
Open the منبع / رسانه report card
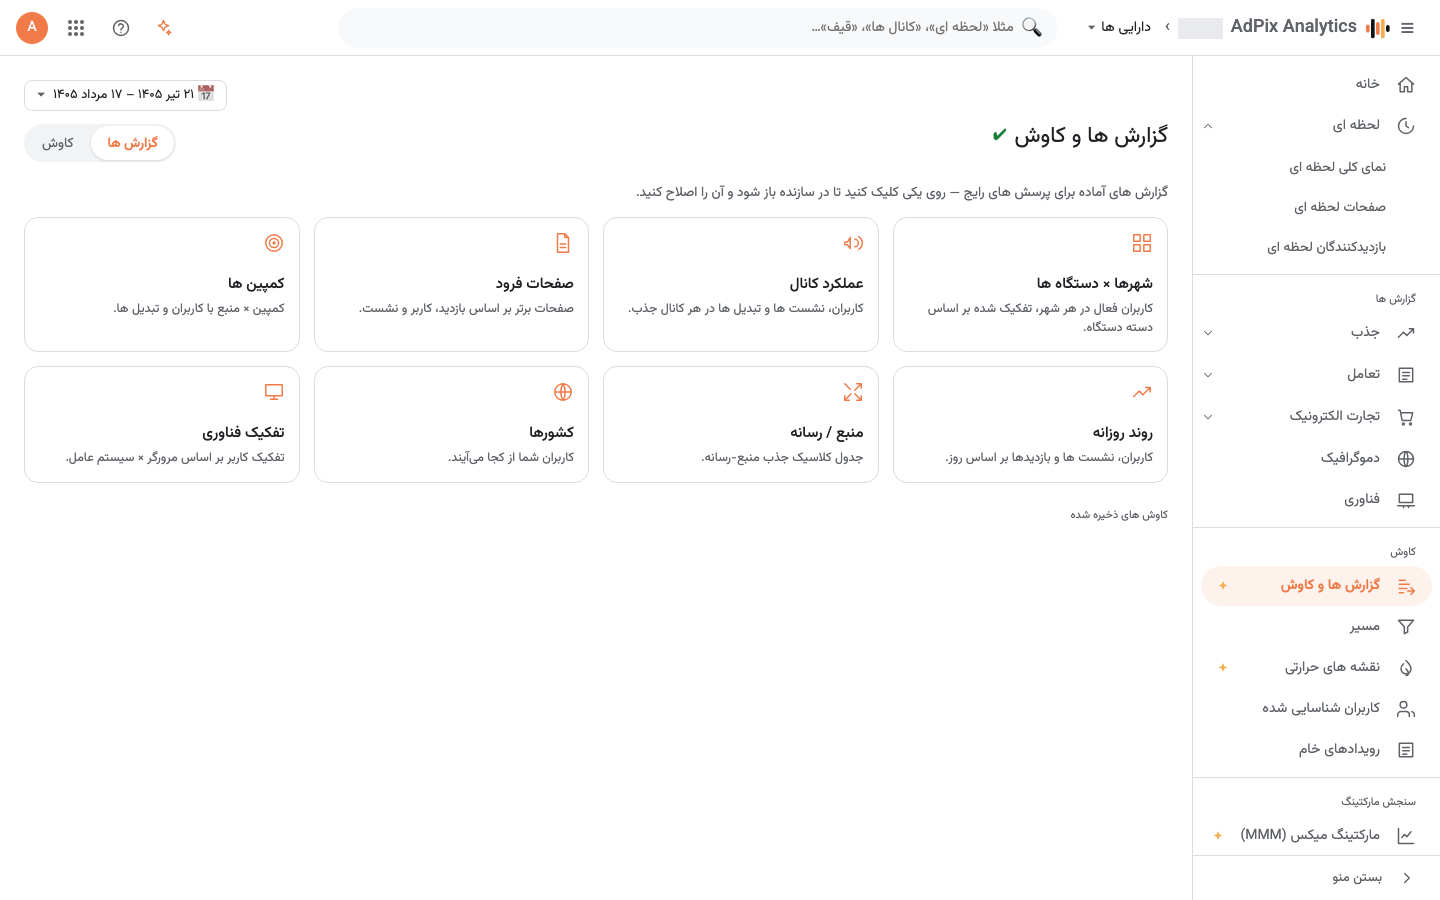[x=741, y=425]
